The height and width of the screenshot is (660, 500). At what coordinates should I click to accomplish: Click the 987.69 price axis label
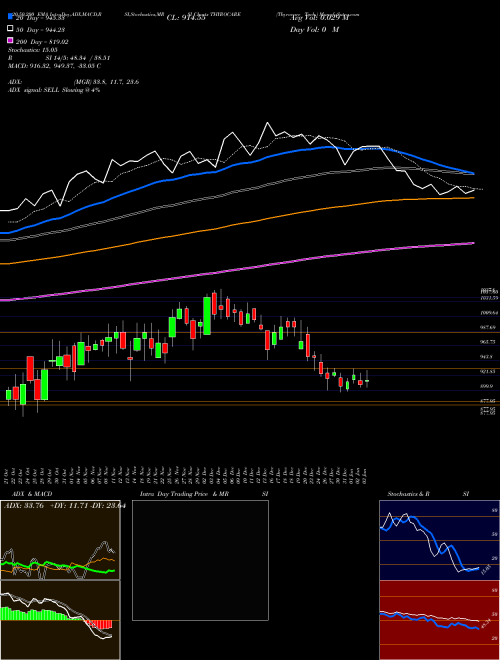489,327
